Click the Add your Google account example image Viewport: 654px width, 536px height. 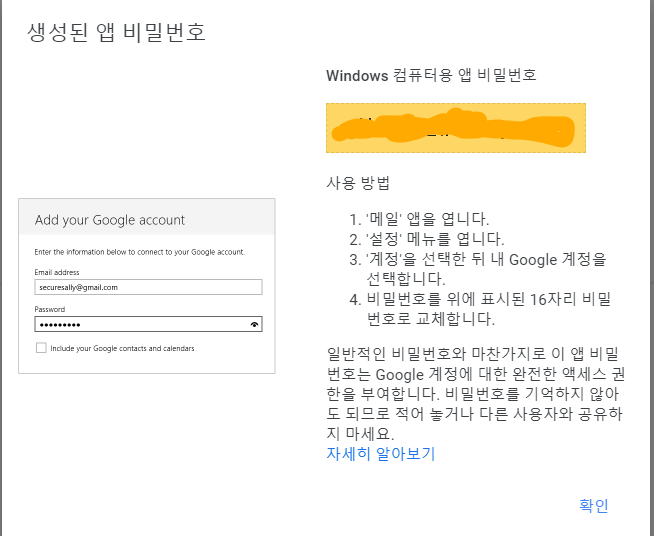coord(147,286)
